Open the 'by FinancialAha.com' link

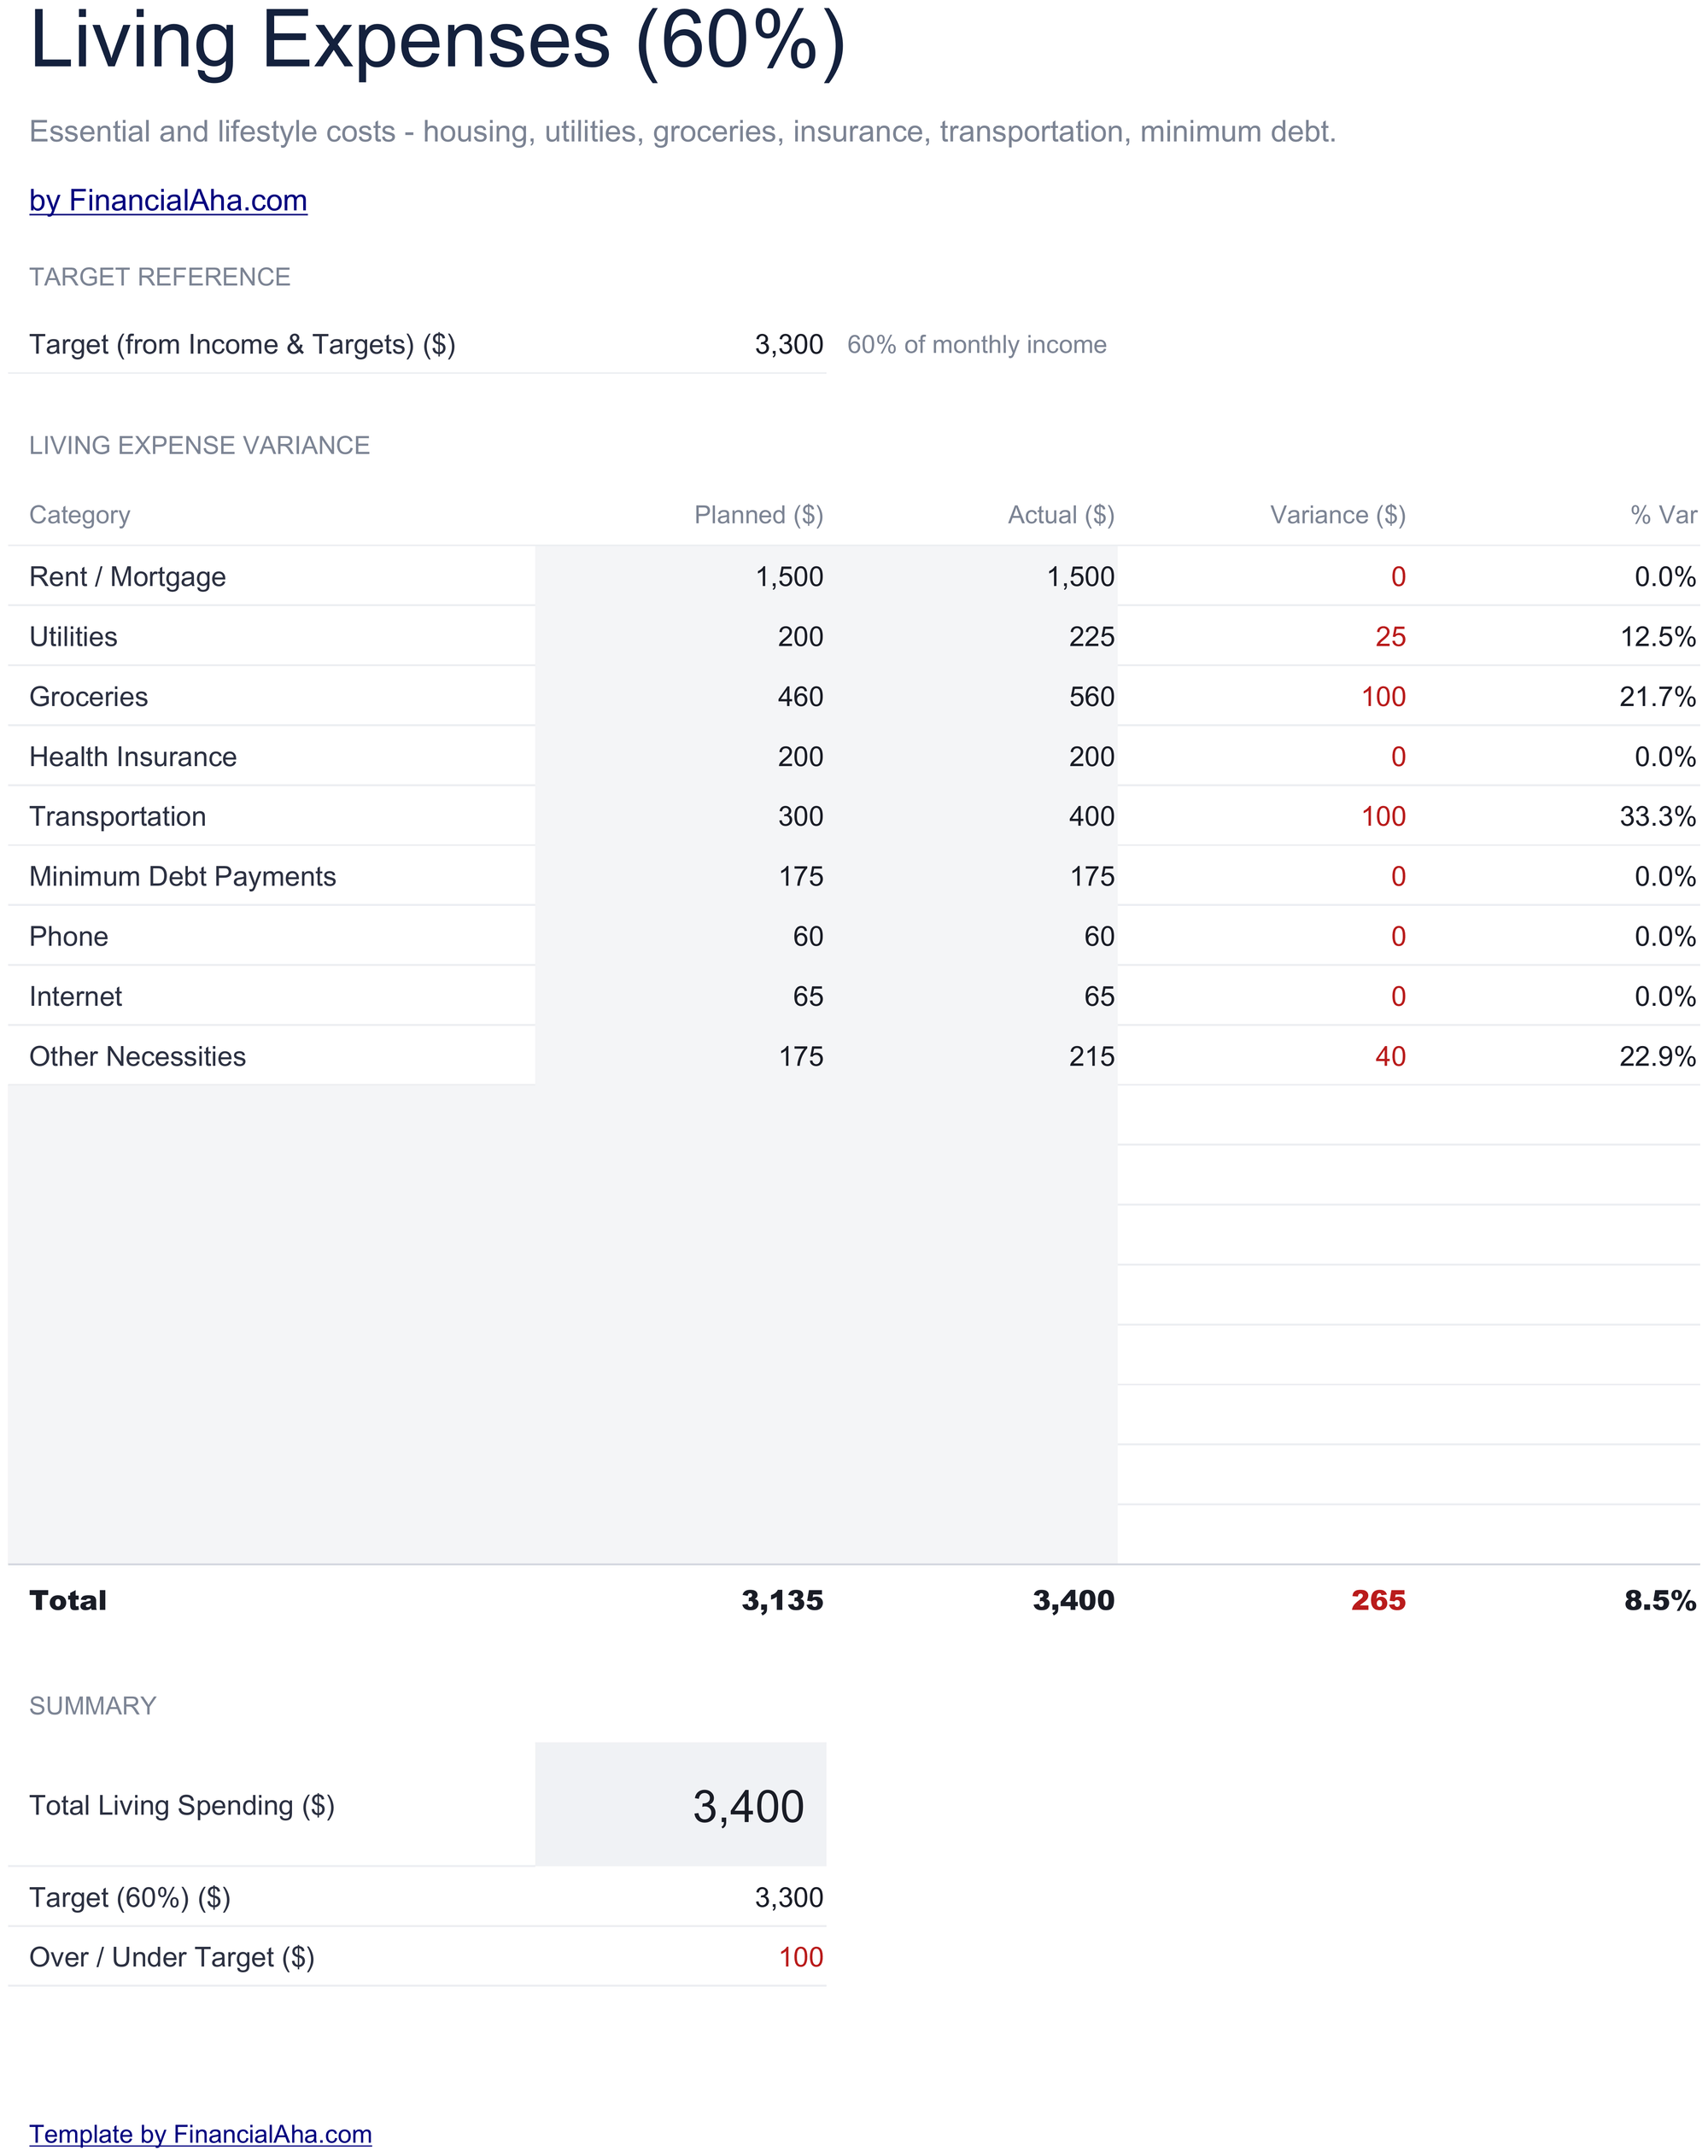coord(168,201)
